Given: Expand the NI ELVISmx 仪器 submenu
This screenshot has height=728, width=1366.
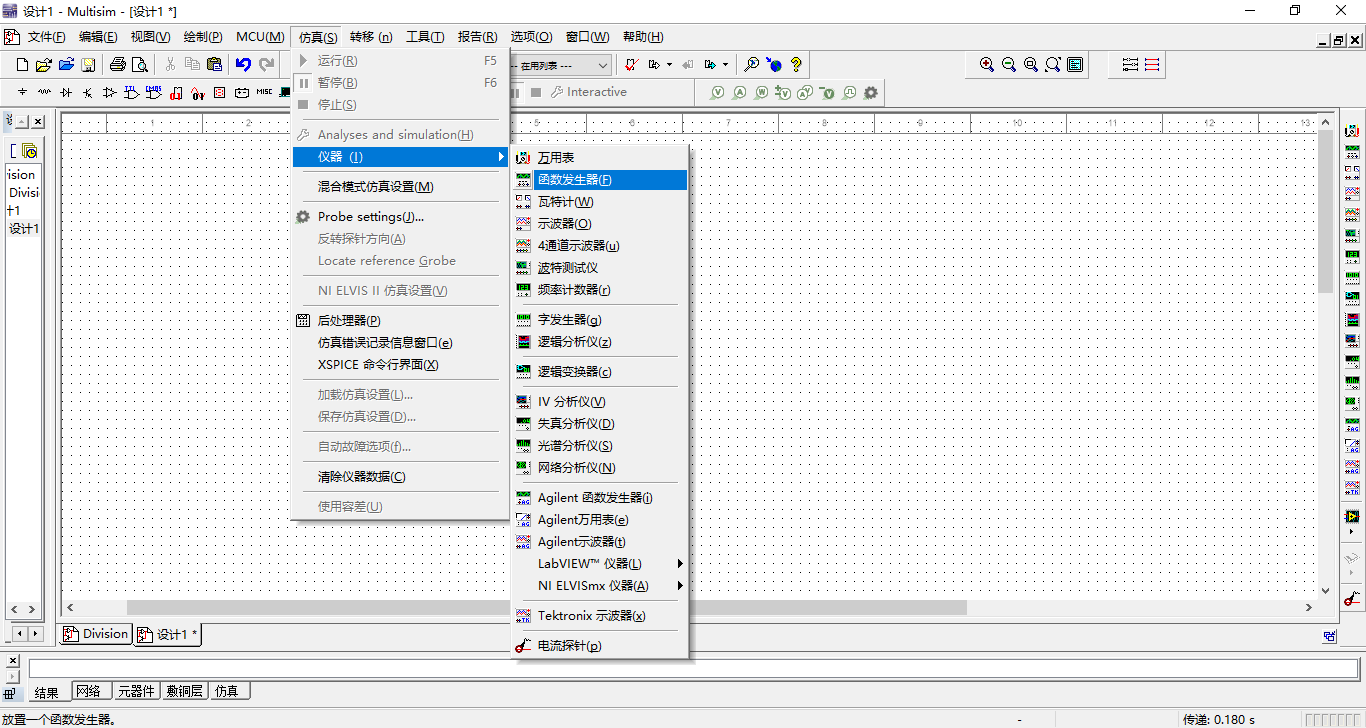Looking at the screenshot, I should [599, 586].
